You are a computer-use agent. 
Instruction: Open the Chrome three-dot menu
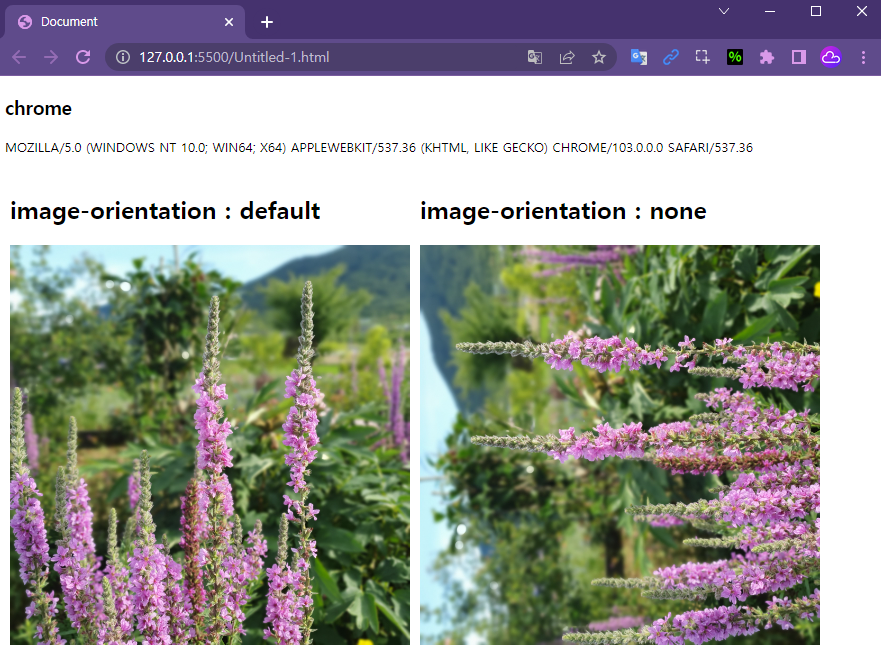864,57
